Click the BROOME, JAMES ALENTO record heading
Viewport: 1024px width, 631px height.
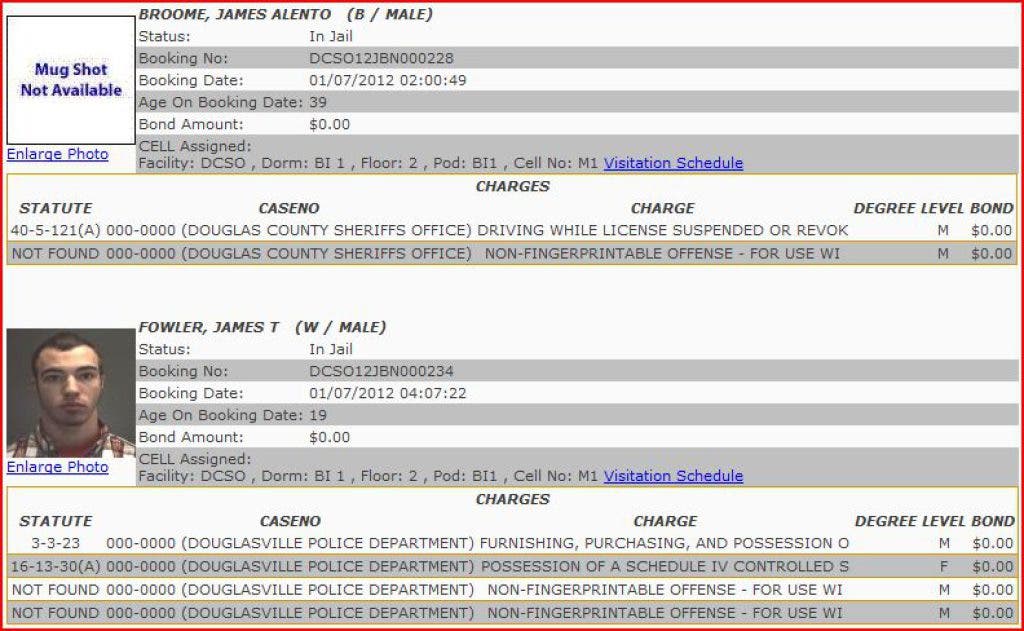(234, 14)
